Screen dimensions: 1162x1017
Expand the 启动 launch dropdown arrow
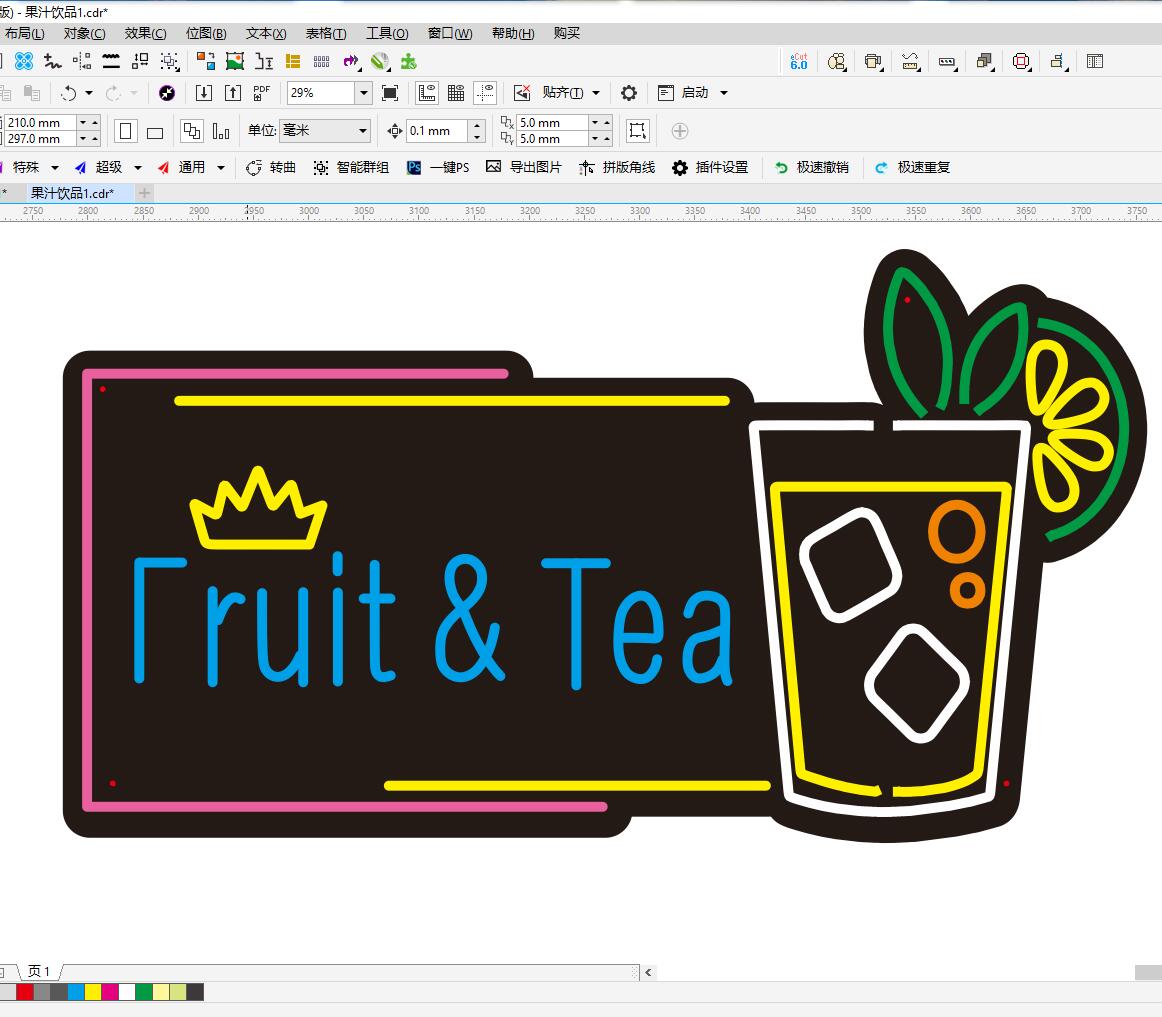click(x=724, y=93)
